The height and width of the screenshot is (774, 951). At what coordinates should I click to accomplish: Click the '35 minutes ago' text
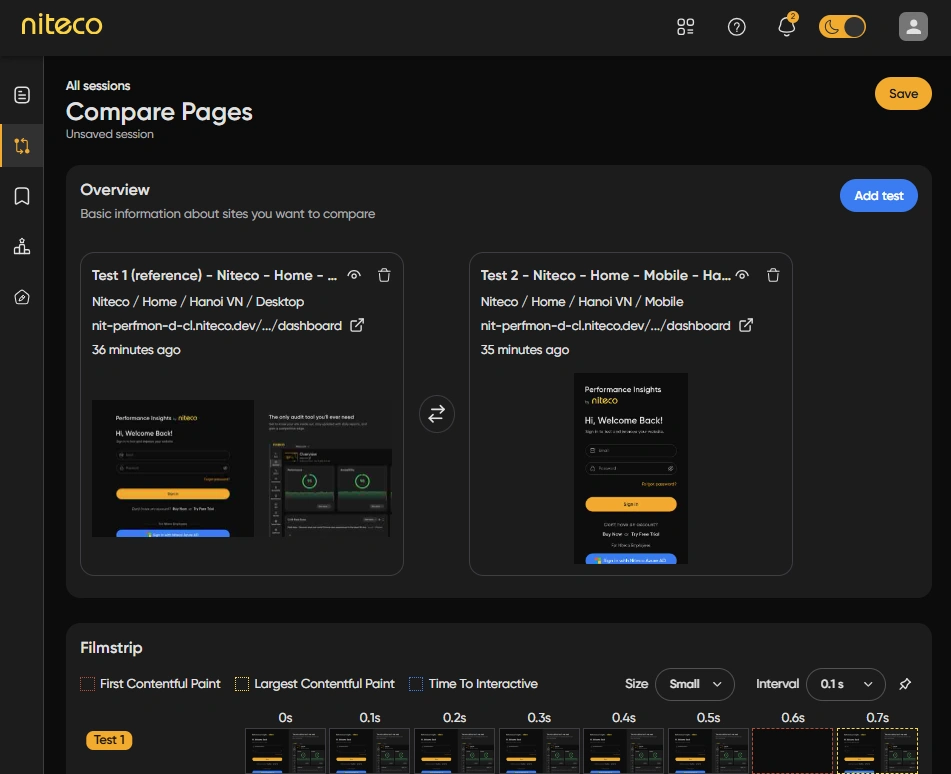[x=525, y=350]
